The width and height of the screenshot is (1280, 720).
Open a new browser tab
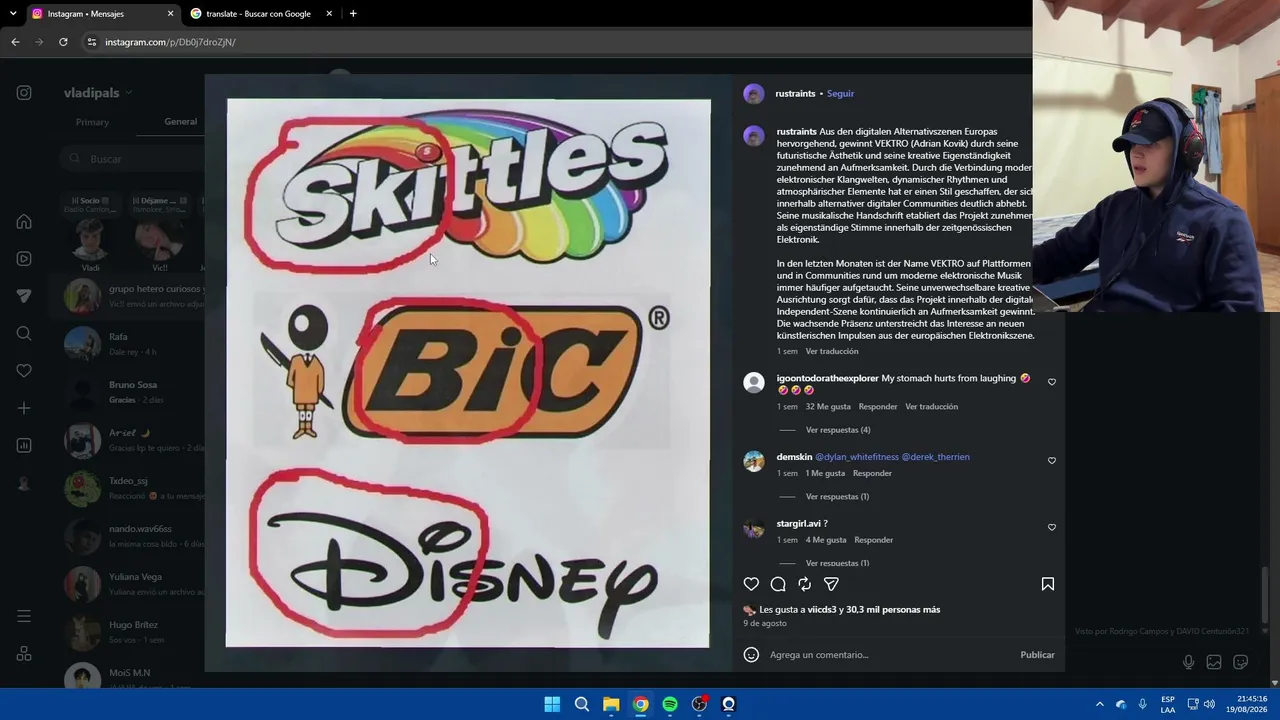pos(353,14)
